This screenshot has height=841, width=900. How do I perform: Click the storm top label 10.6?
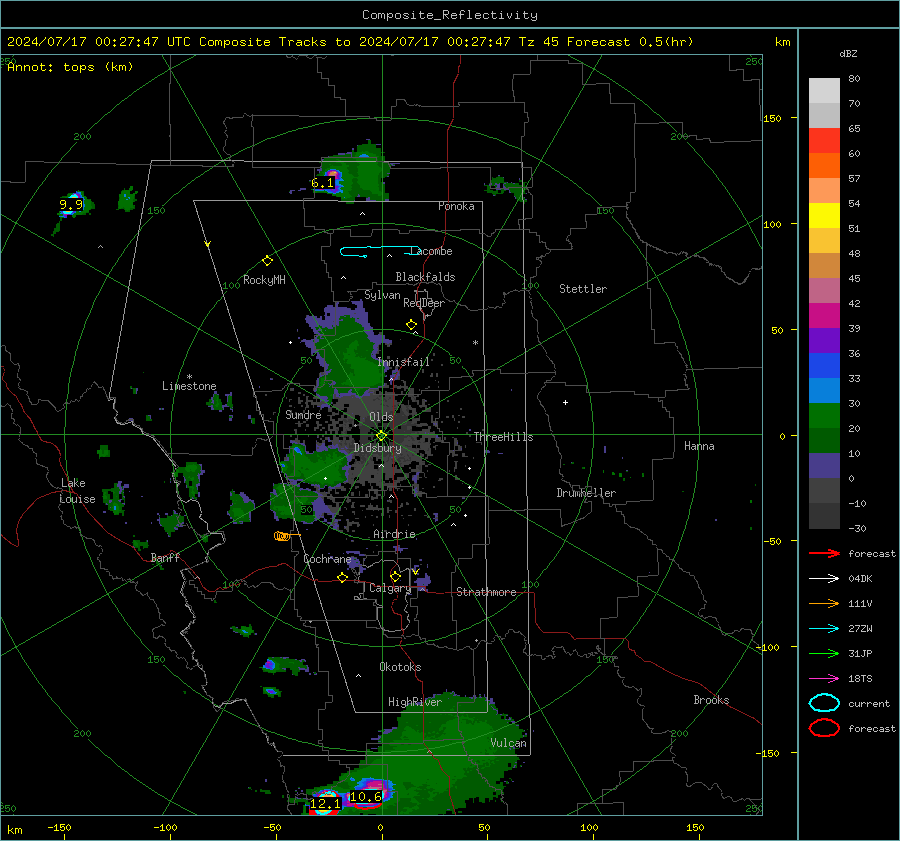click(365, 797)
